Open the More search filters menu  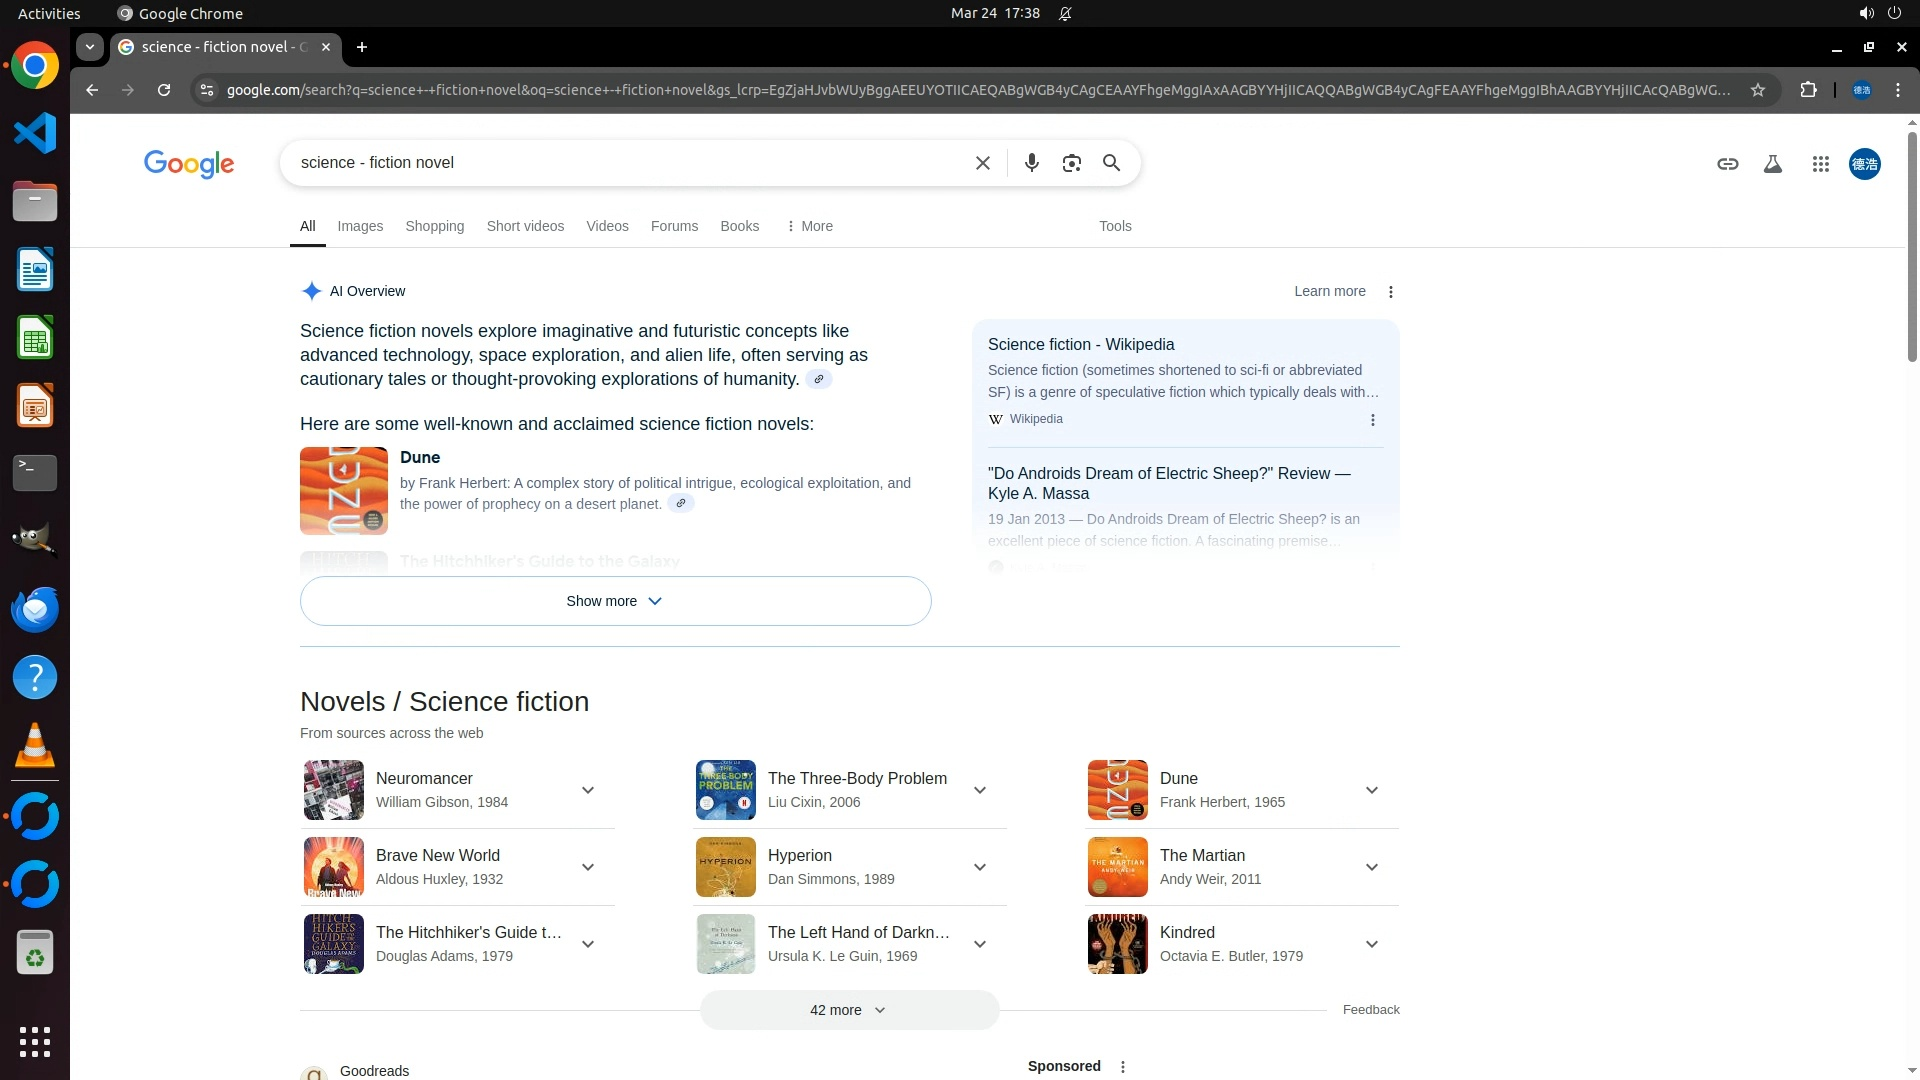coord(810,226)
